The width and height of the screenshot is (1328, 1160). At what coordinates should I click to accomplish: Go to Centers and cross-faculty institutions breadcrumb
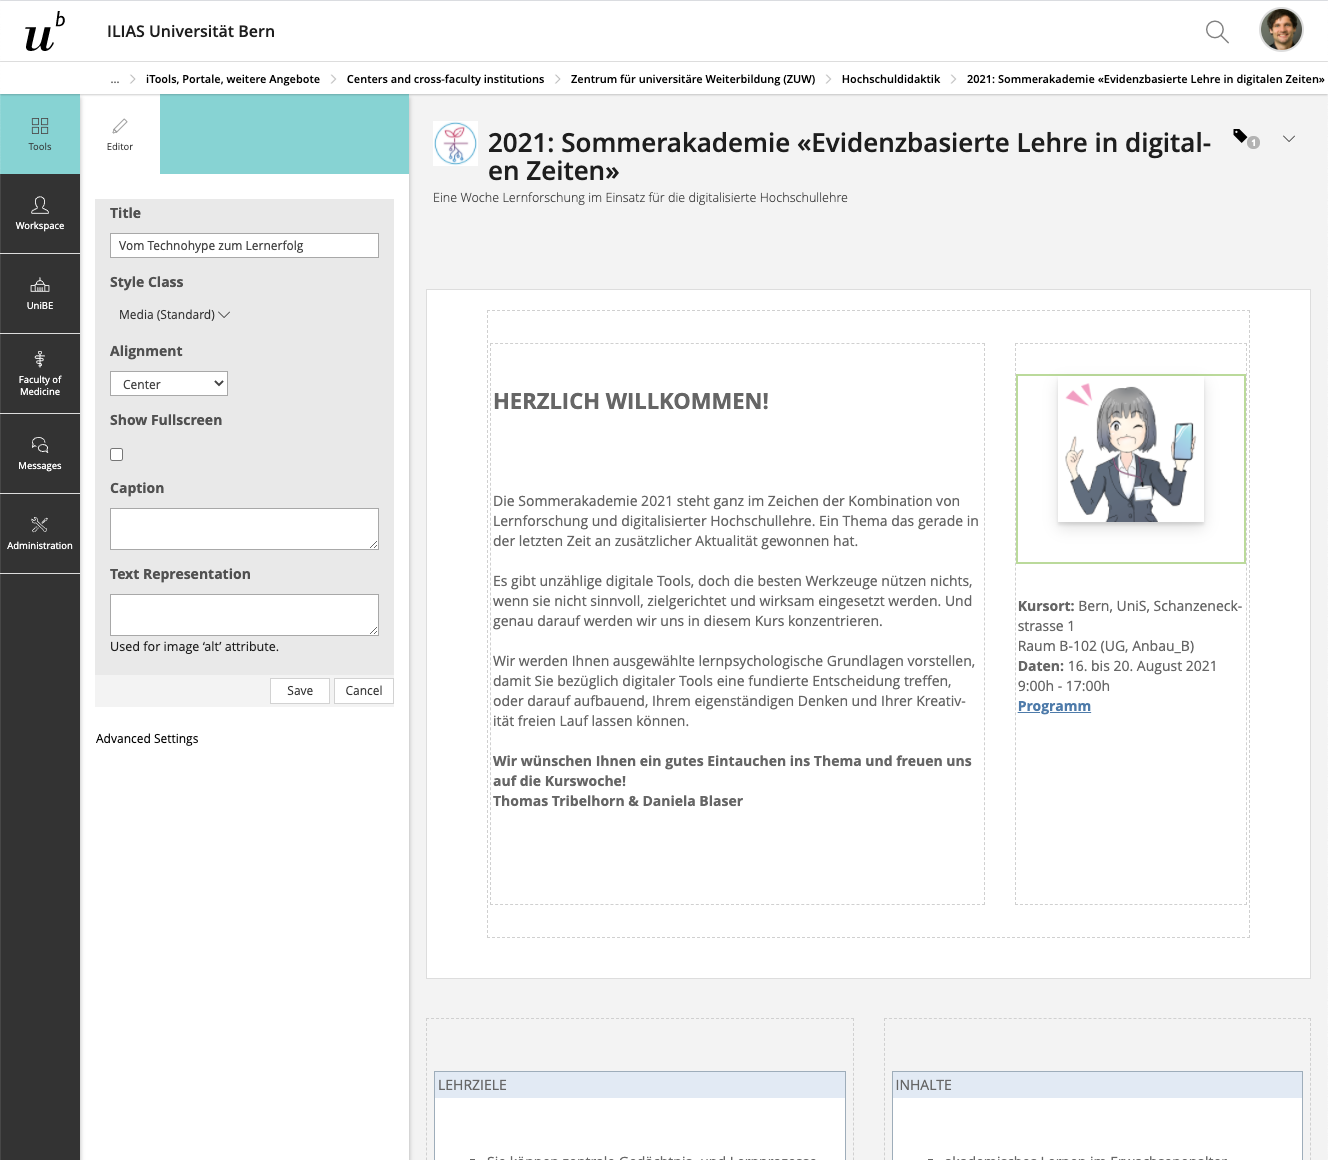[x=445, y=79]
